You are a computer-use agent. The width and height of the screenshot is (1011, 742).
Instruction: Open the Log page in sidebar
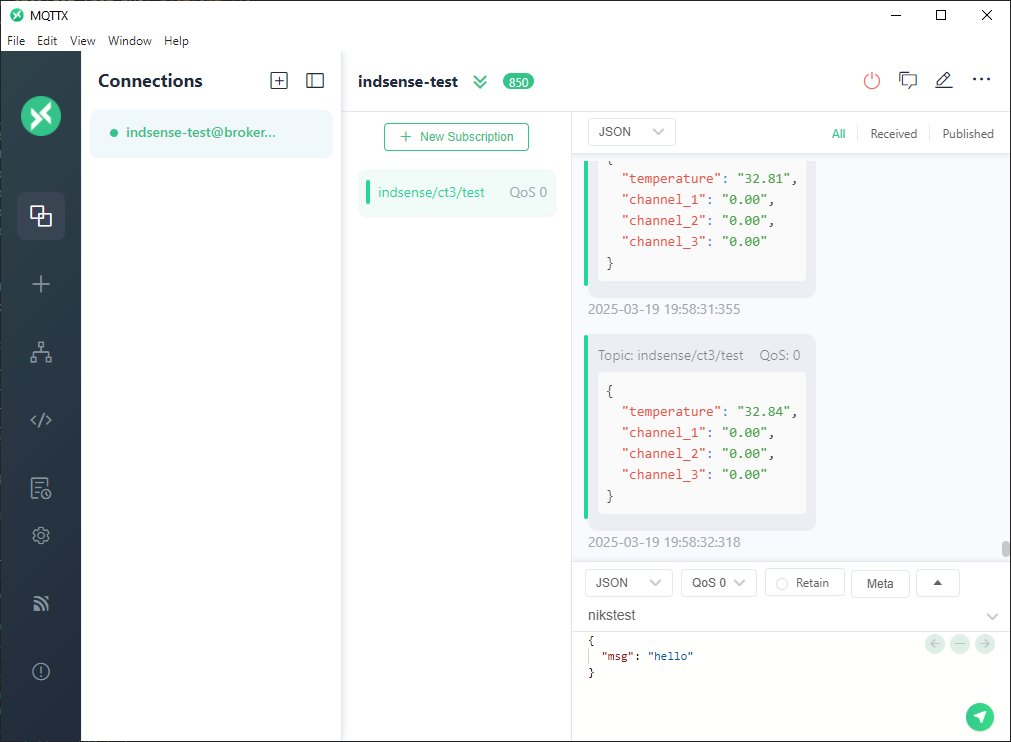[41, 488]
